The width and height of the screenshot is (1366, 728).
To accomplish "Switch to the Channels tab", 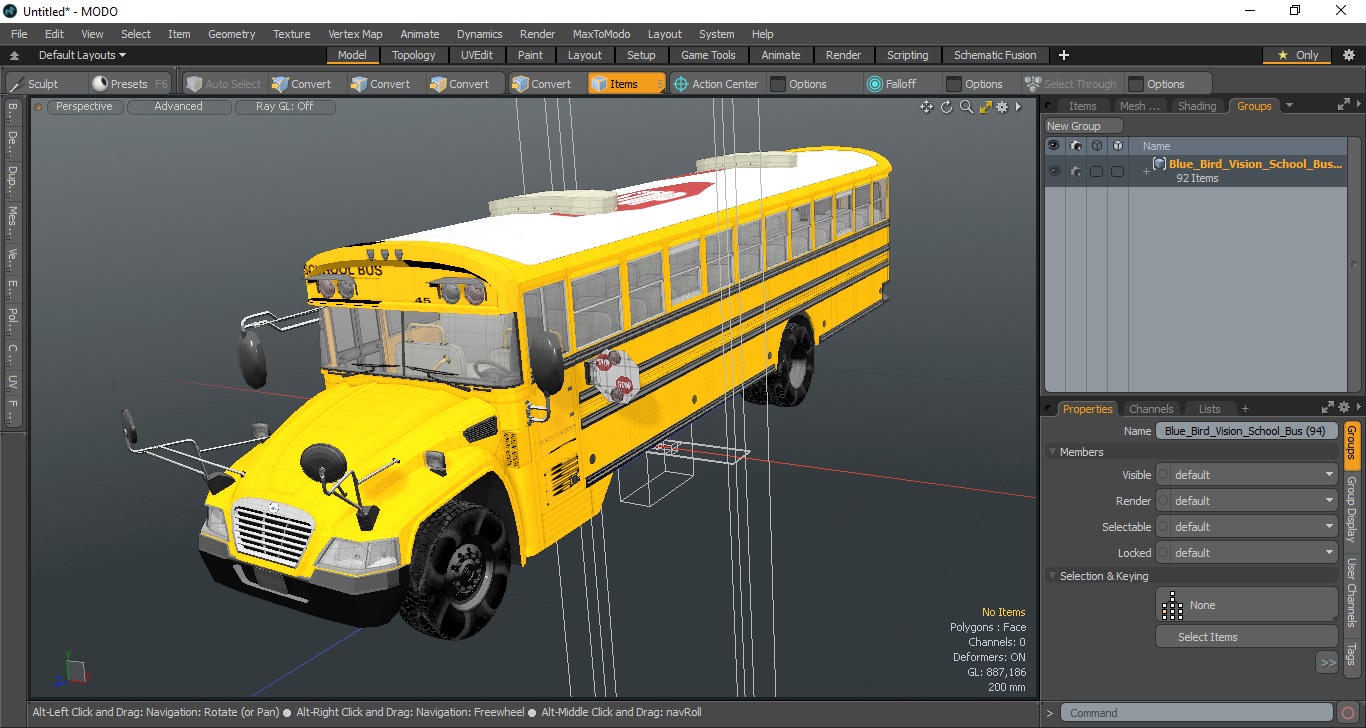I will pos(1151,409).
